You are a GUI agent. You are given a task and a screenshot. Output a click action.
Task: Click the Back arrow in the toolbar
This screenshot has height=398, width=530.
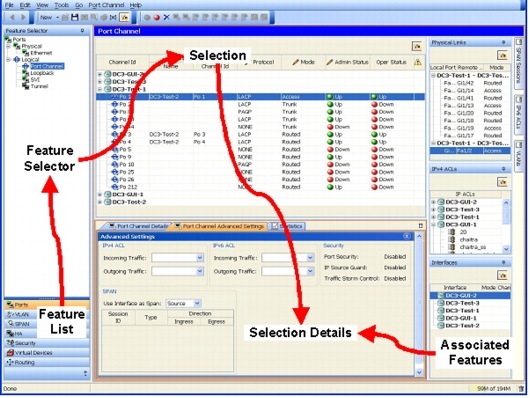pyautogui.click(x=12, y=17)
